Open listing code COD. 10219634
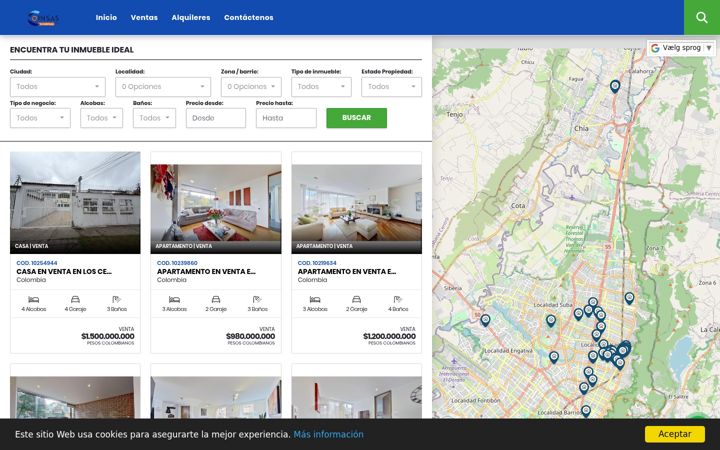The height and width of the screenshot is (450, 720). coord(317,263)
